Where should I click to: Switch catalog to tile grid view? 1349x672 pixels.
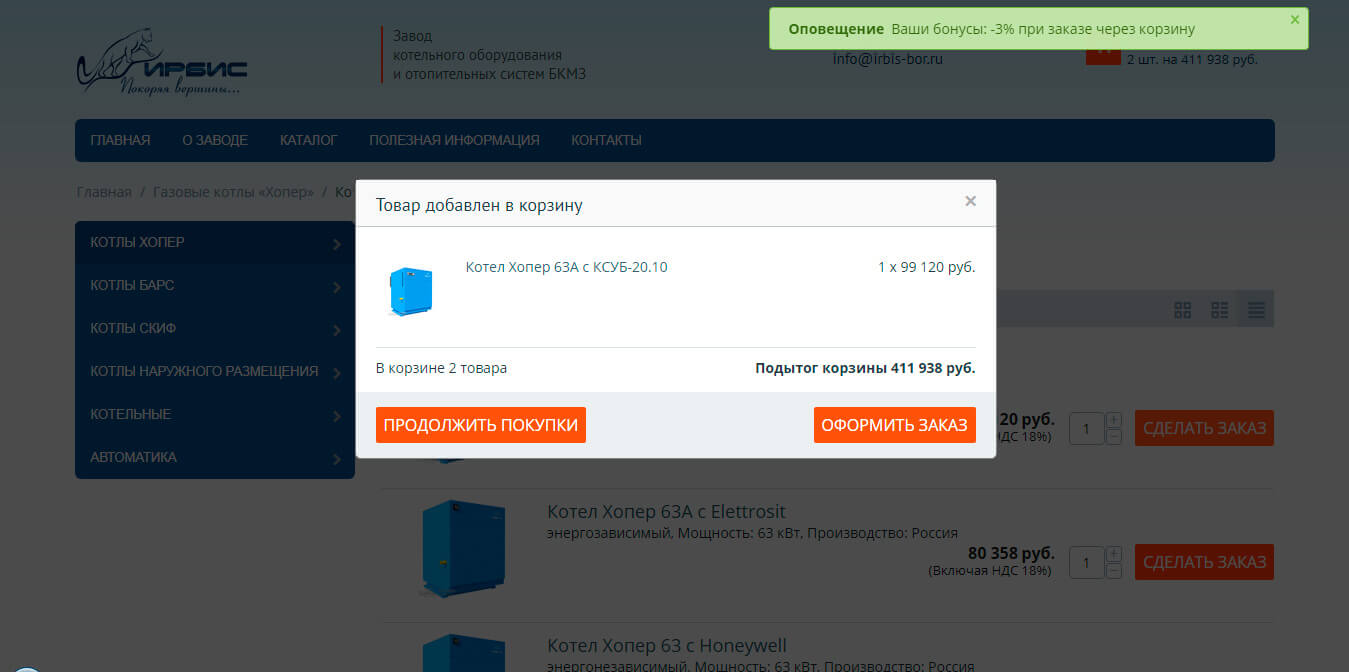coord(1183,310)
